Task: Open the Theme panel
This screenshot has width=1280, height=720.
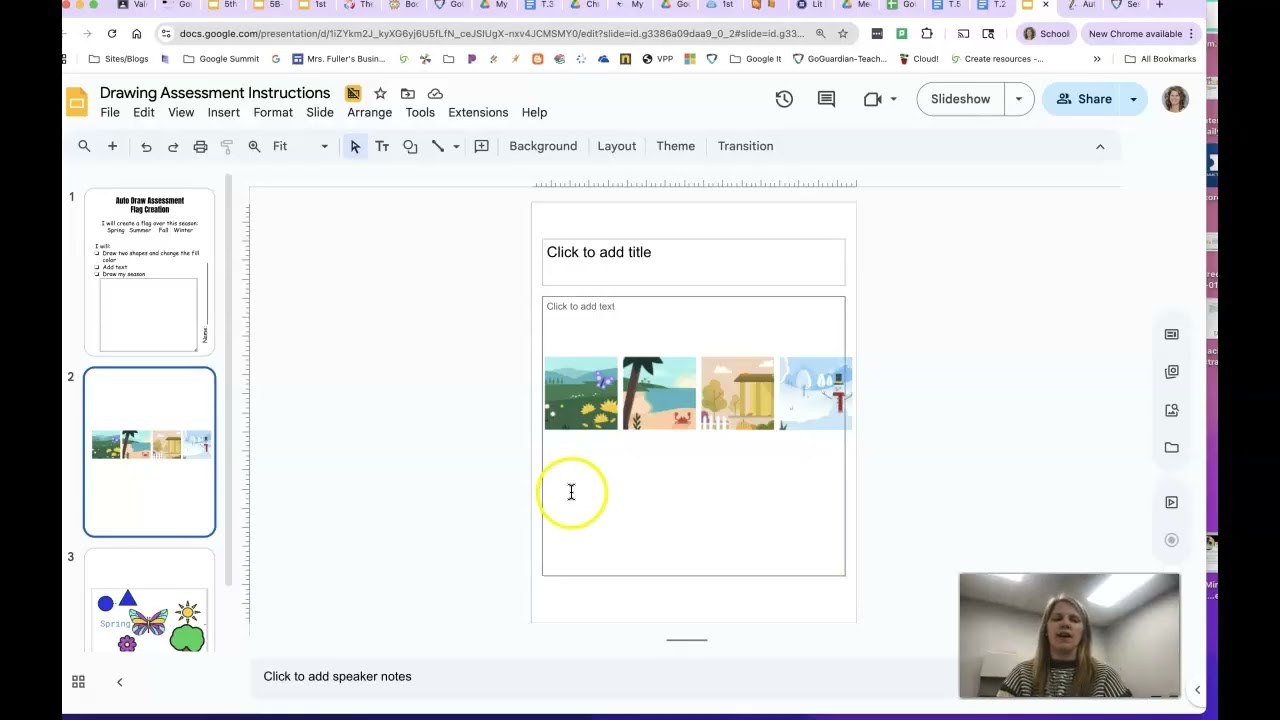Action: (x=676, y=146)
